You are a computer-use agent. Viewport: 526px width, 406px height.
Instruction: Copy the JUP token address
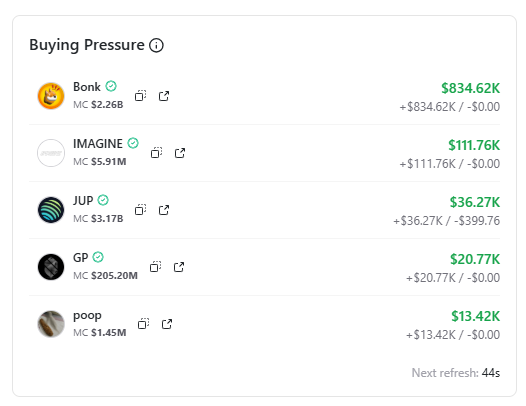click(140, 210)
